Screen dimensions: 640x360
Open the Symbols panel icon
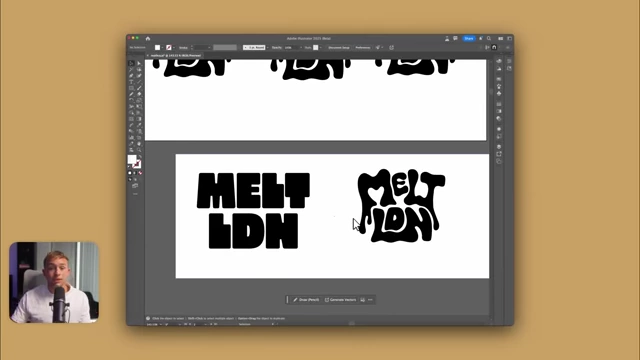point(499,93)
